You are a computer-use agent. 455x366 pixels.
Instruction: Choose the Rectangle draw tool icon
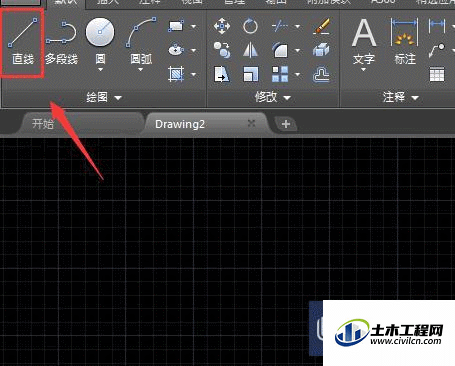[x=176, y=26]
